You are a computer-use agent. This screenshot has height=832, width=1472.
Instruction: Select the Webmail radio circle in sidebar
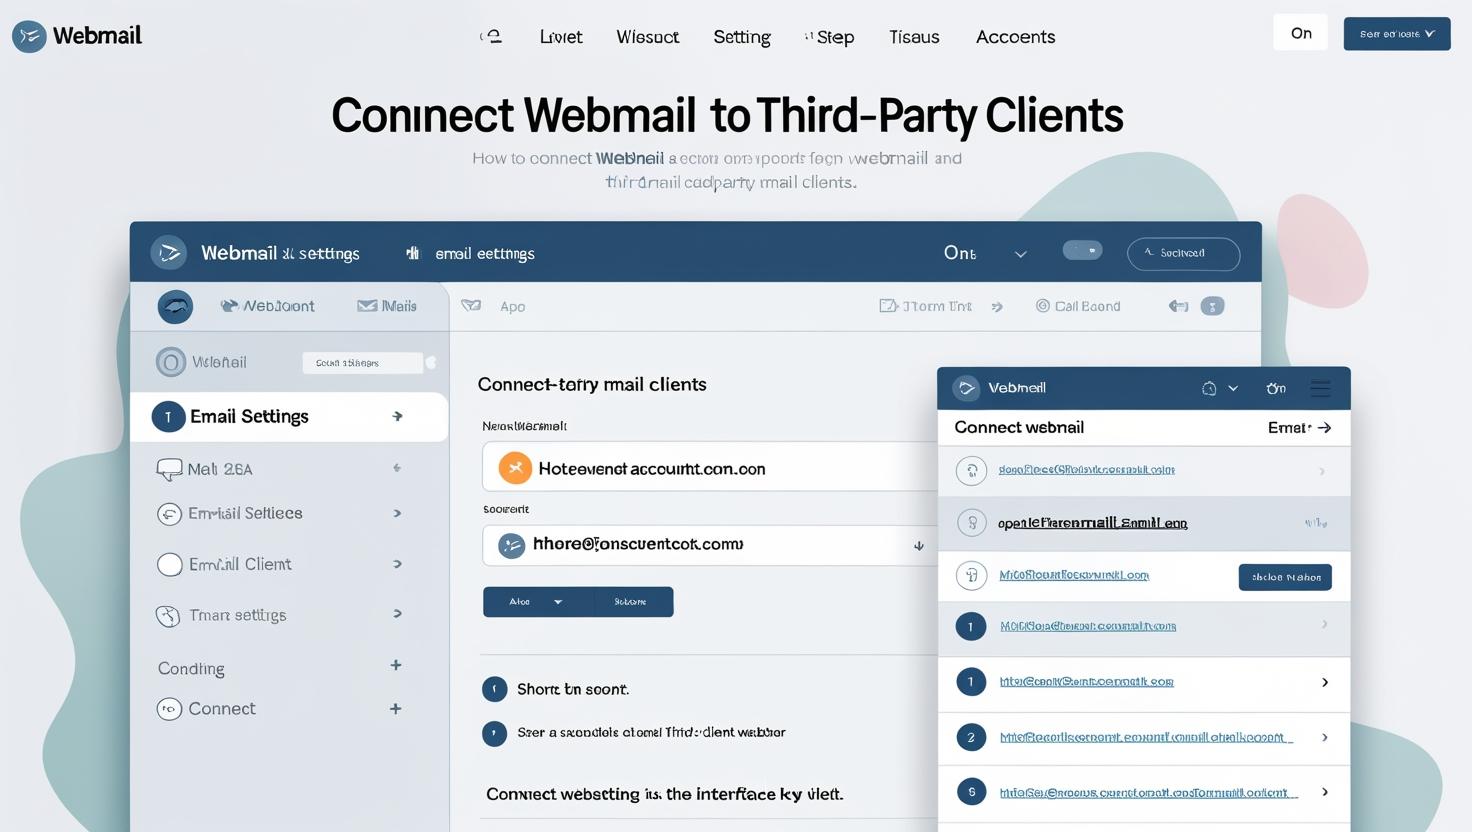coord(170,362)
